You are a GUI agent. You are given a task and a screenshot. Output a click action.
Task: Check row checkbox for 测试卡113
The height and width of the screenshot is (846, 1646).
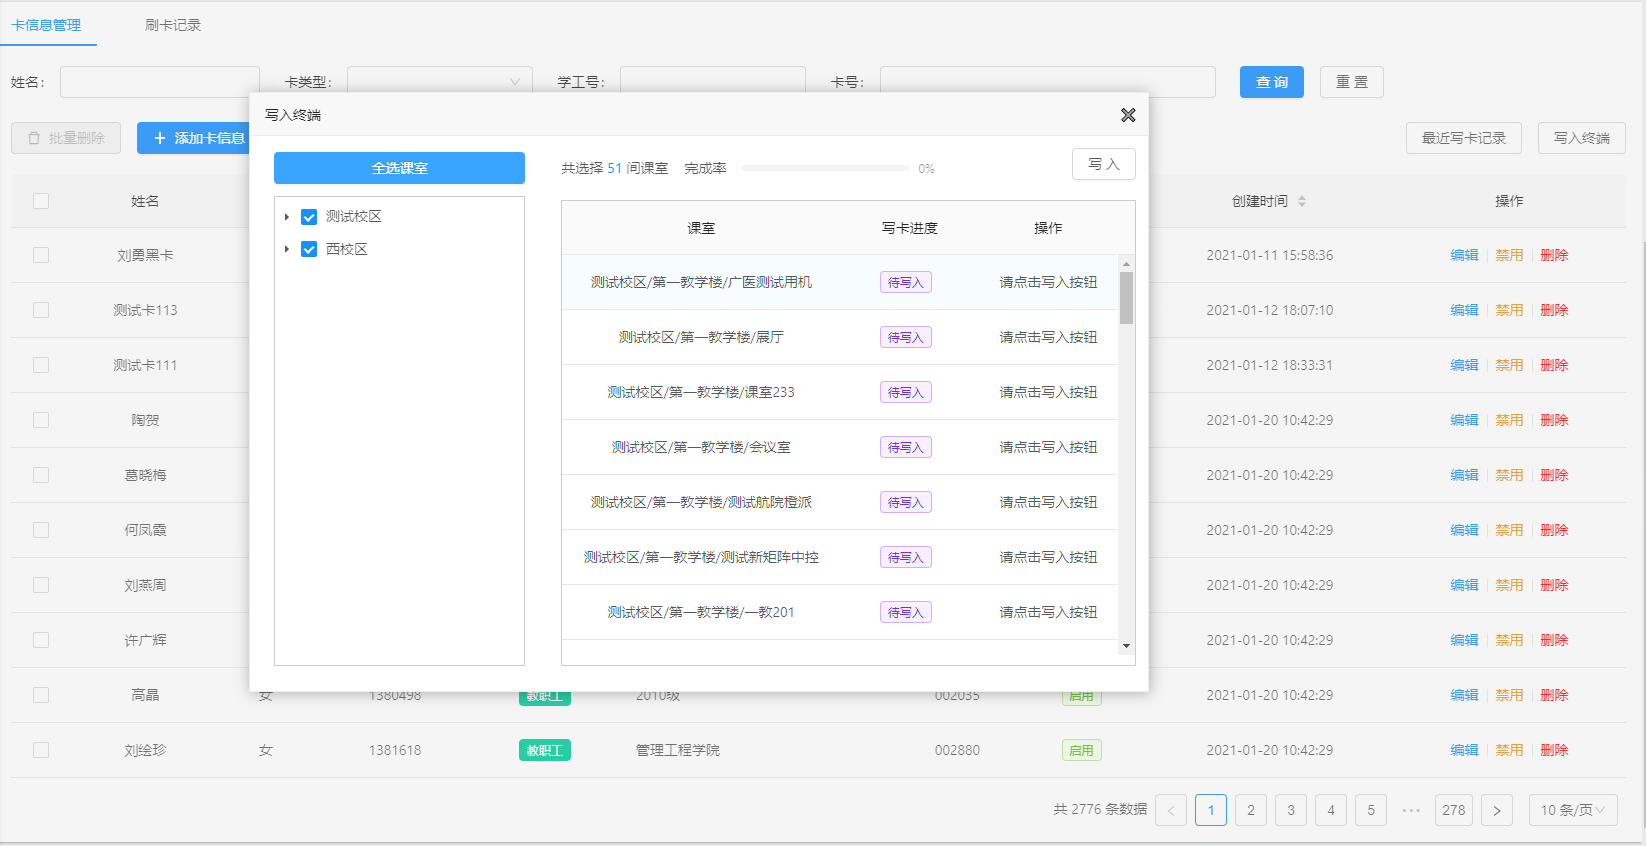(x=41, y=310)
